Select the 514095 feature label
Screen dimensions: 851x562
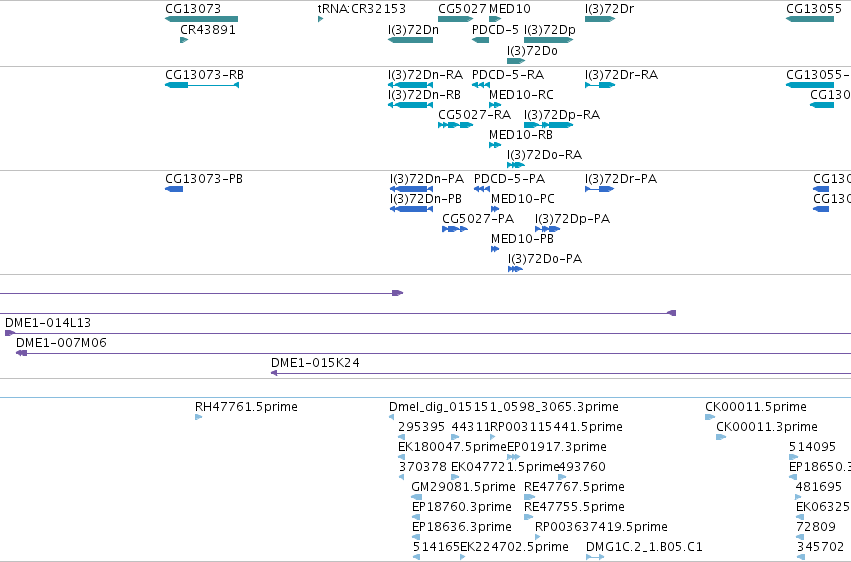(x=812, y=447)
